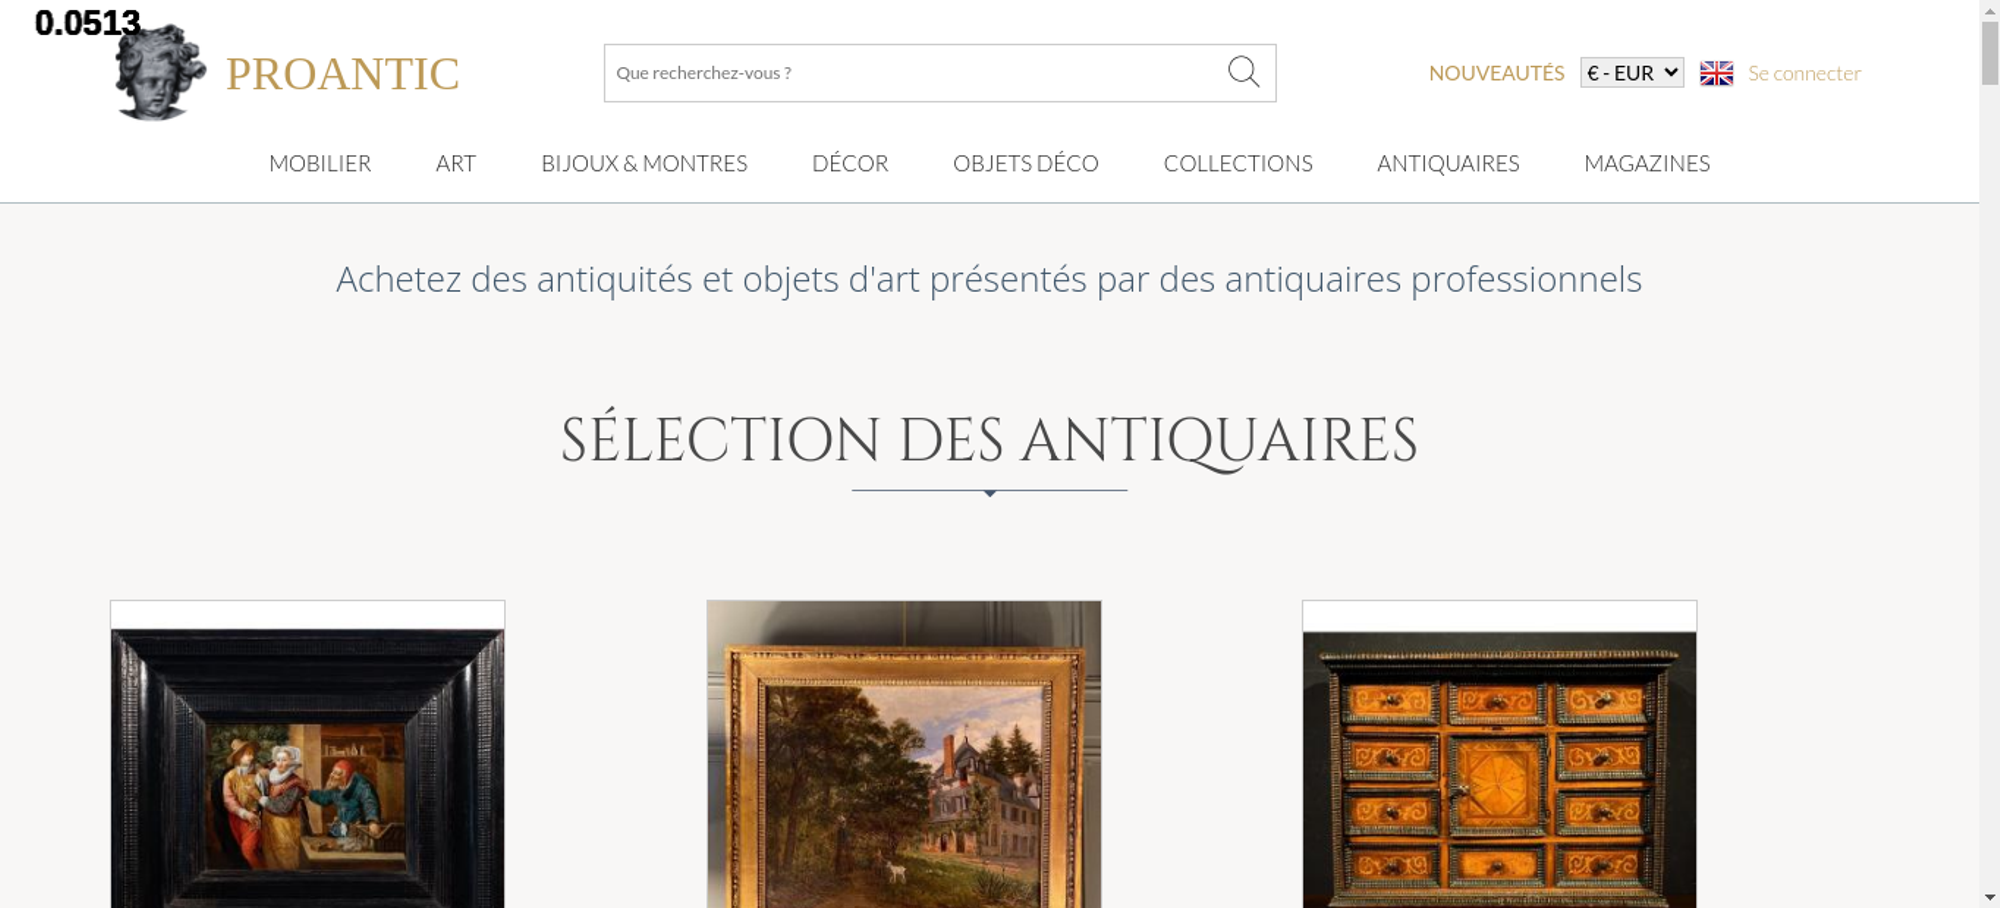Click the PROANTIC brand name text

(x=342, y=74)
